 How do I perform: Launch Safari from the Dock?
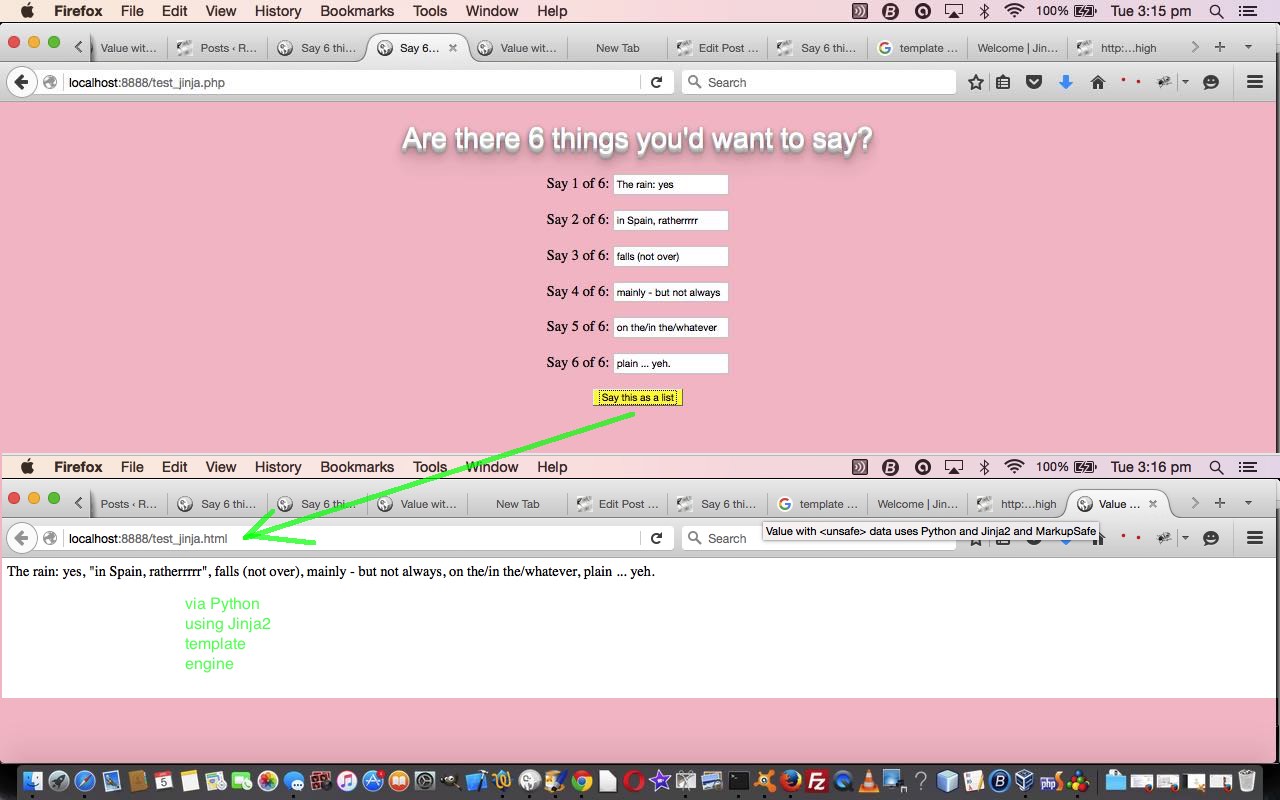point(85,781)
